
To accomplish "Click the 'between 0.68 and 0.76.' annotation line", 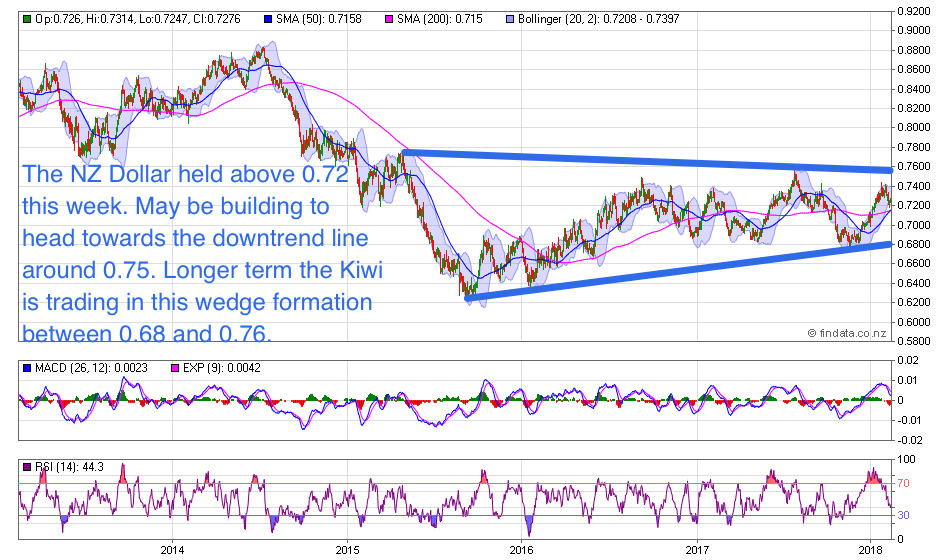I will point(147,333).
